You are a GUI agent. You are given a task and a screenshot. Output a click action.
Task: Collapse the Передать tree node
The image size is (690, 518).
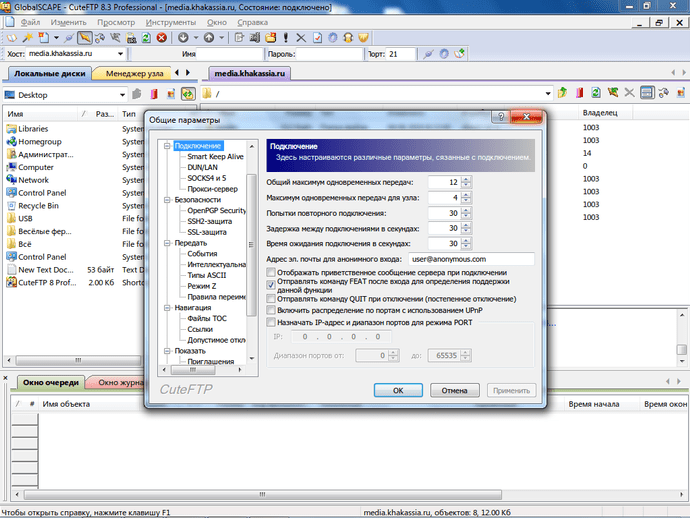[x=167, y=243]
